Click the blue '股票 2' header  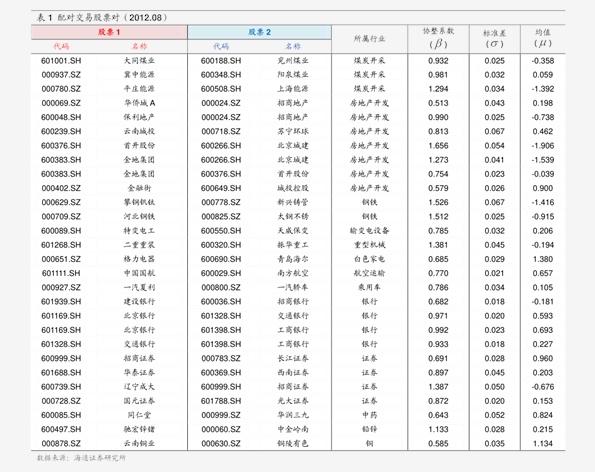(260, 32)
